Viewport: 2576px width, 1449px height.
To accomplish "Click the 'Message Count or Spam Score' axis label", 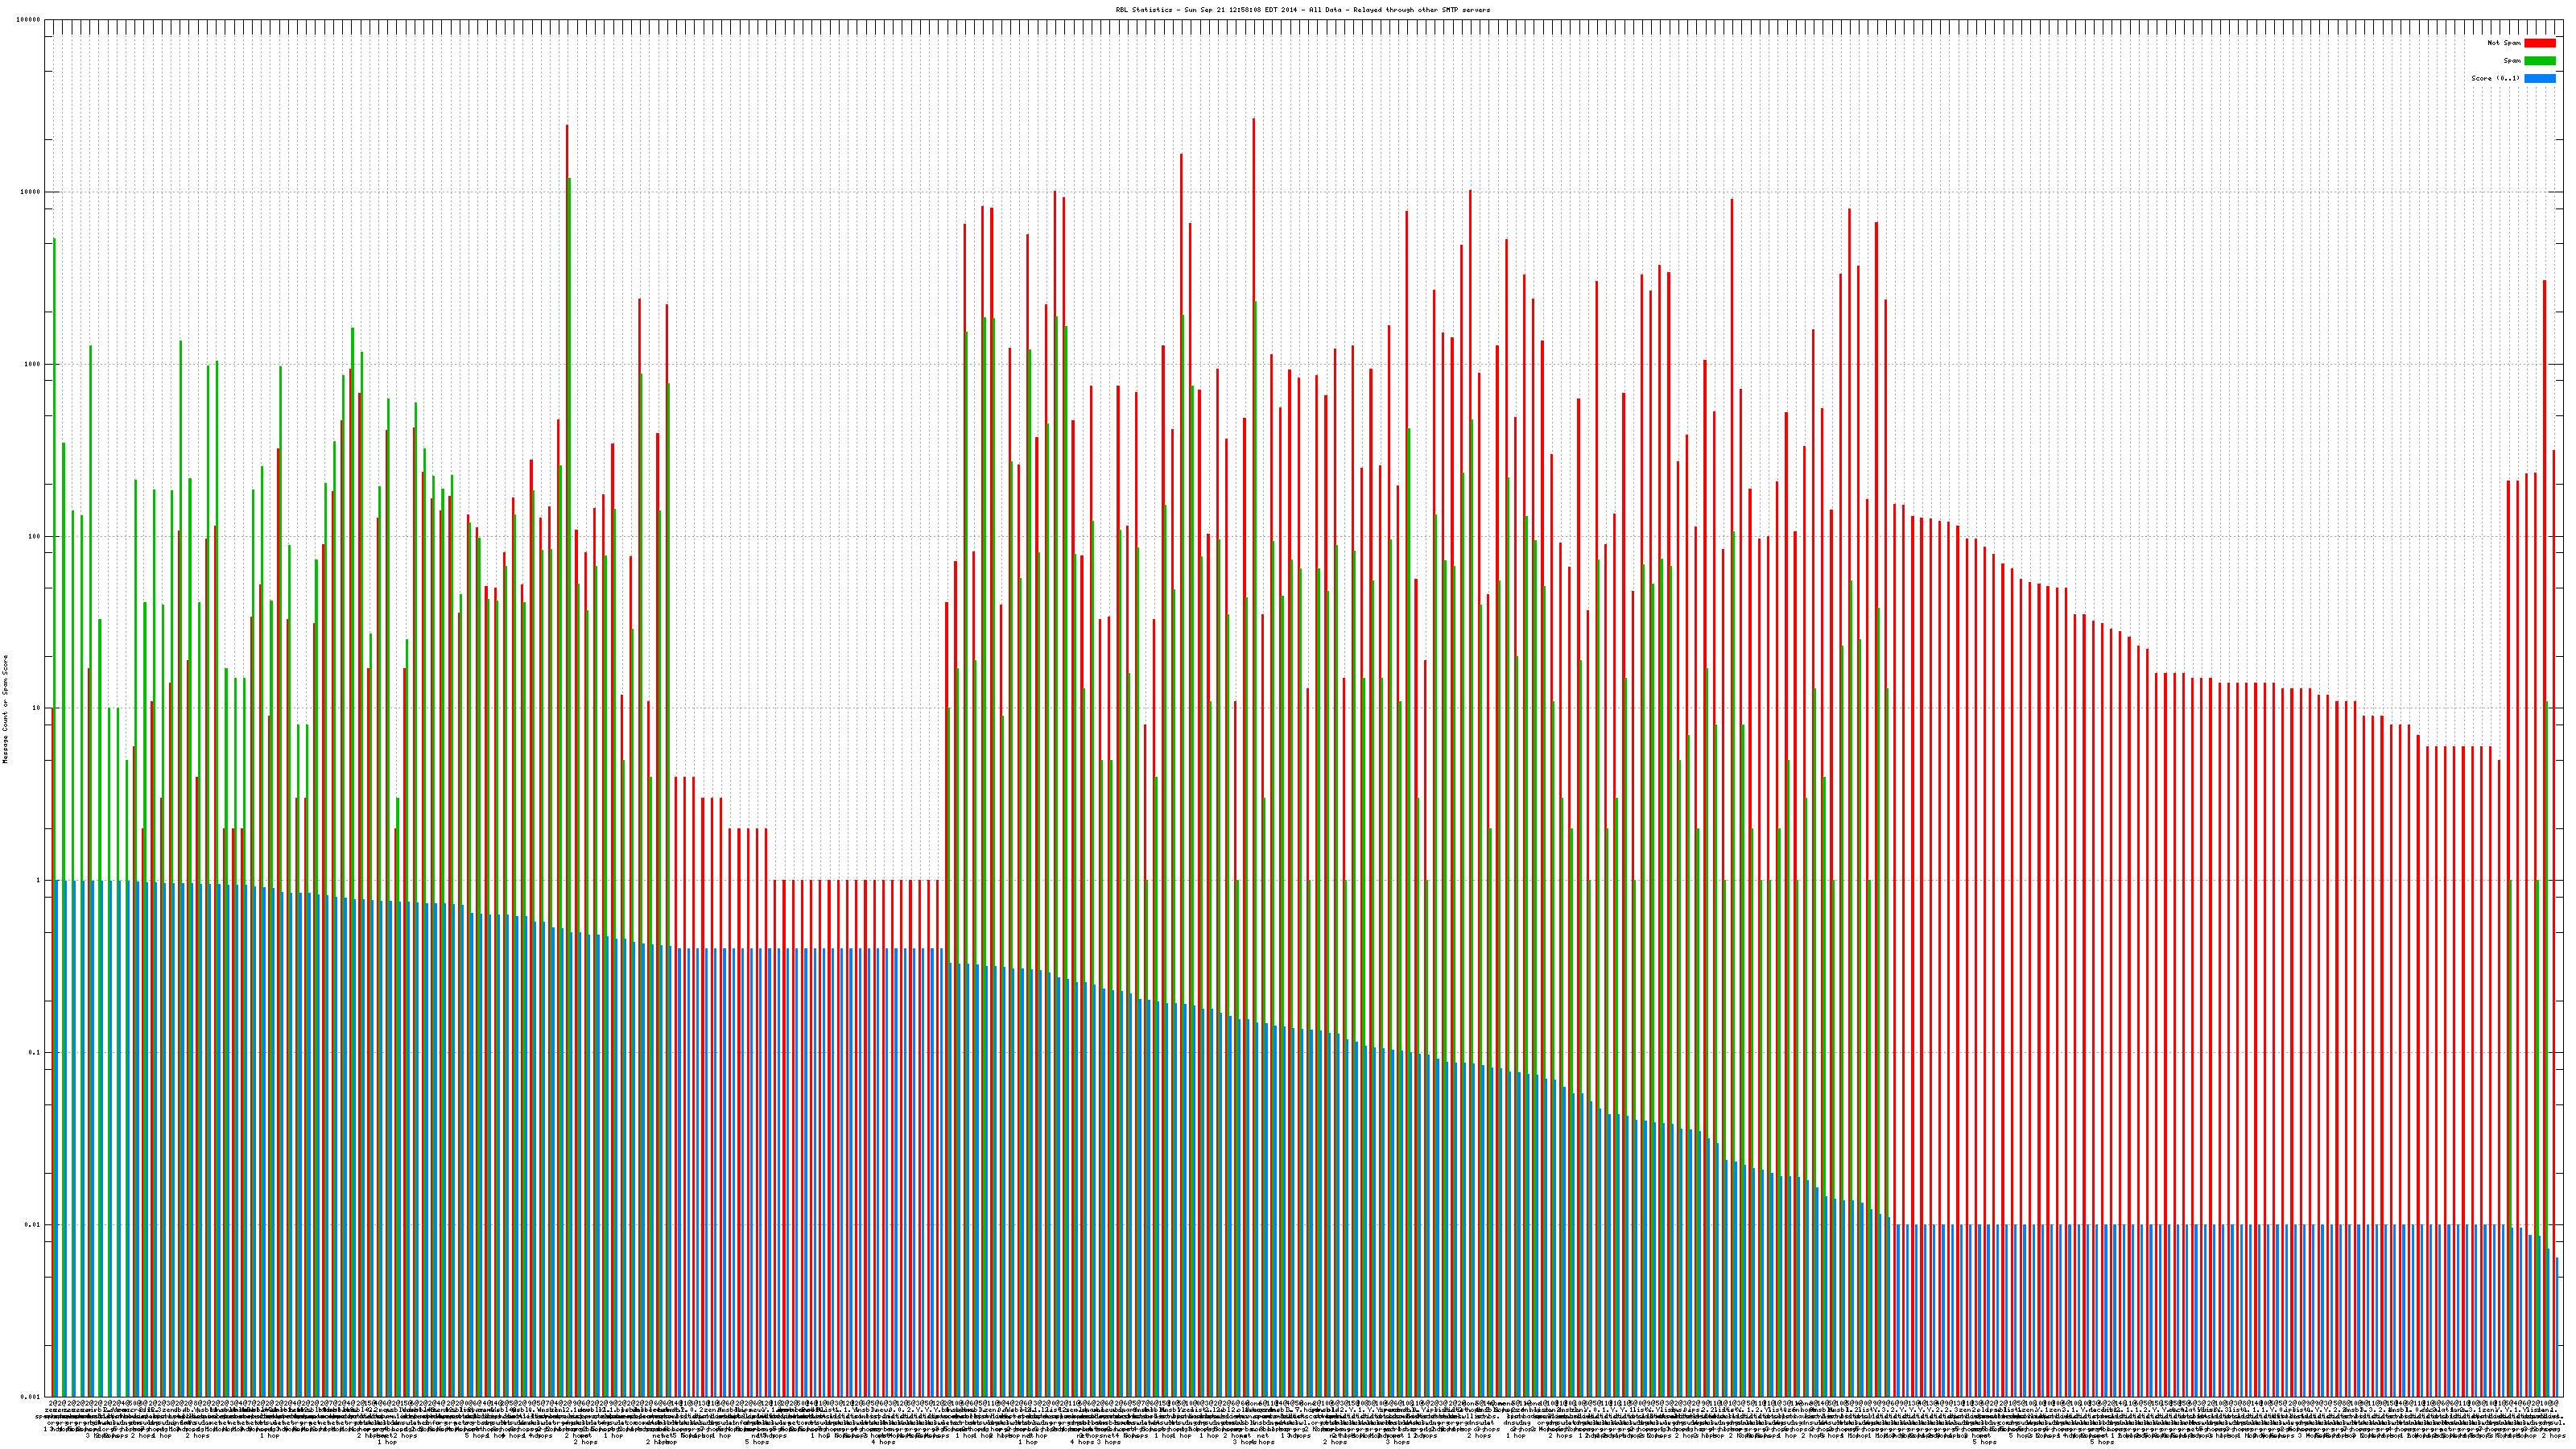I will (x=5, y=709).
